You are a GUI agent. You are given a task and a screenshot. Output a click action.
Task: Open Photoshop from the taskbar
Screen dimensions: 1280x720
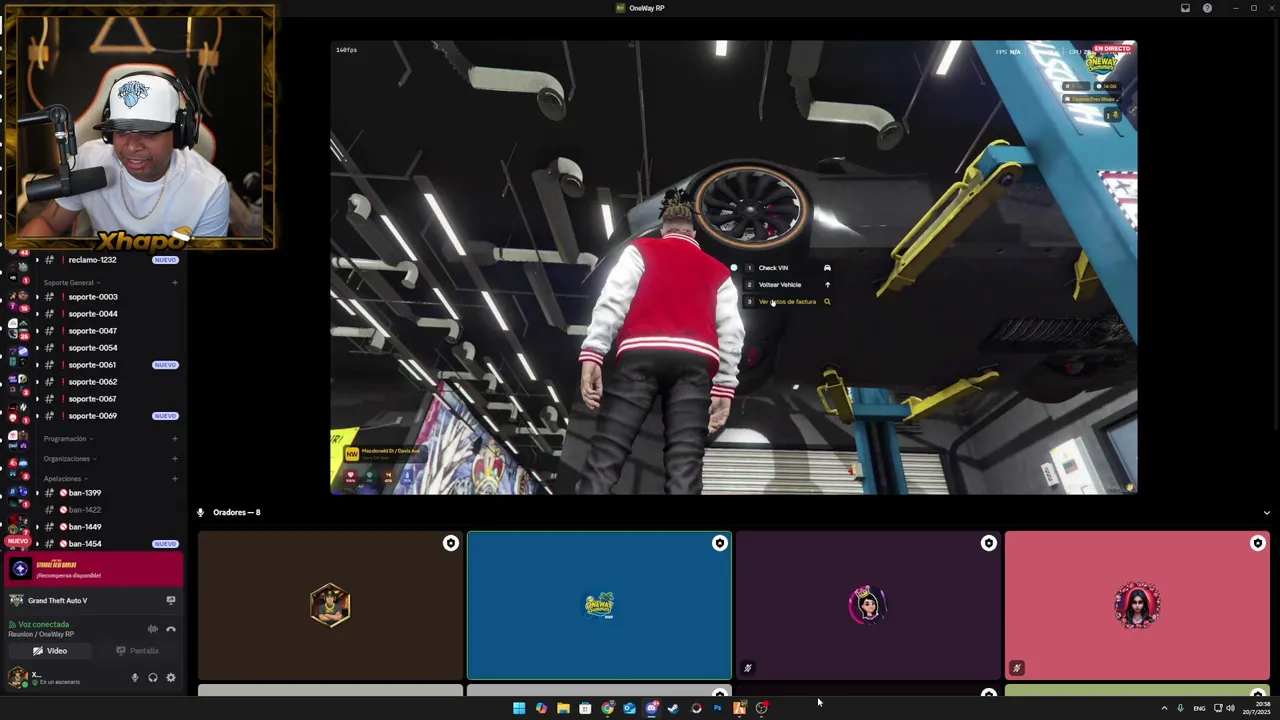coord(717,708)
